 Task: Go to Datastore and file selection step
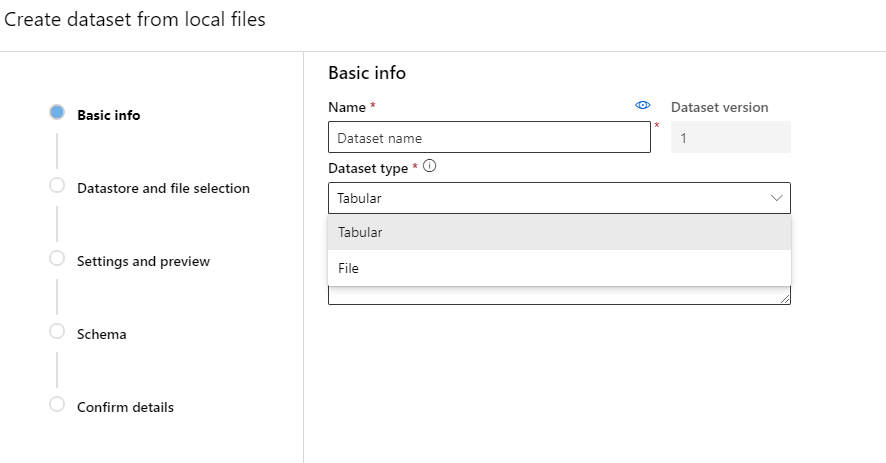[x=163, y=188]
